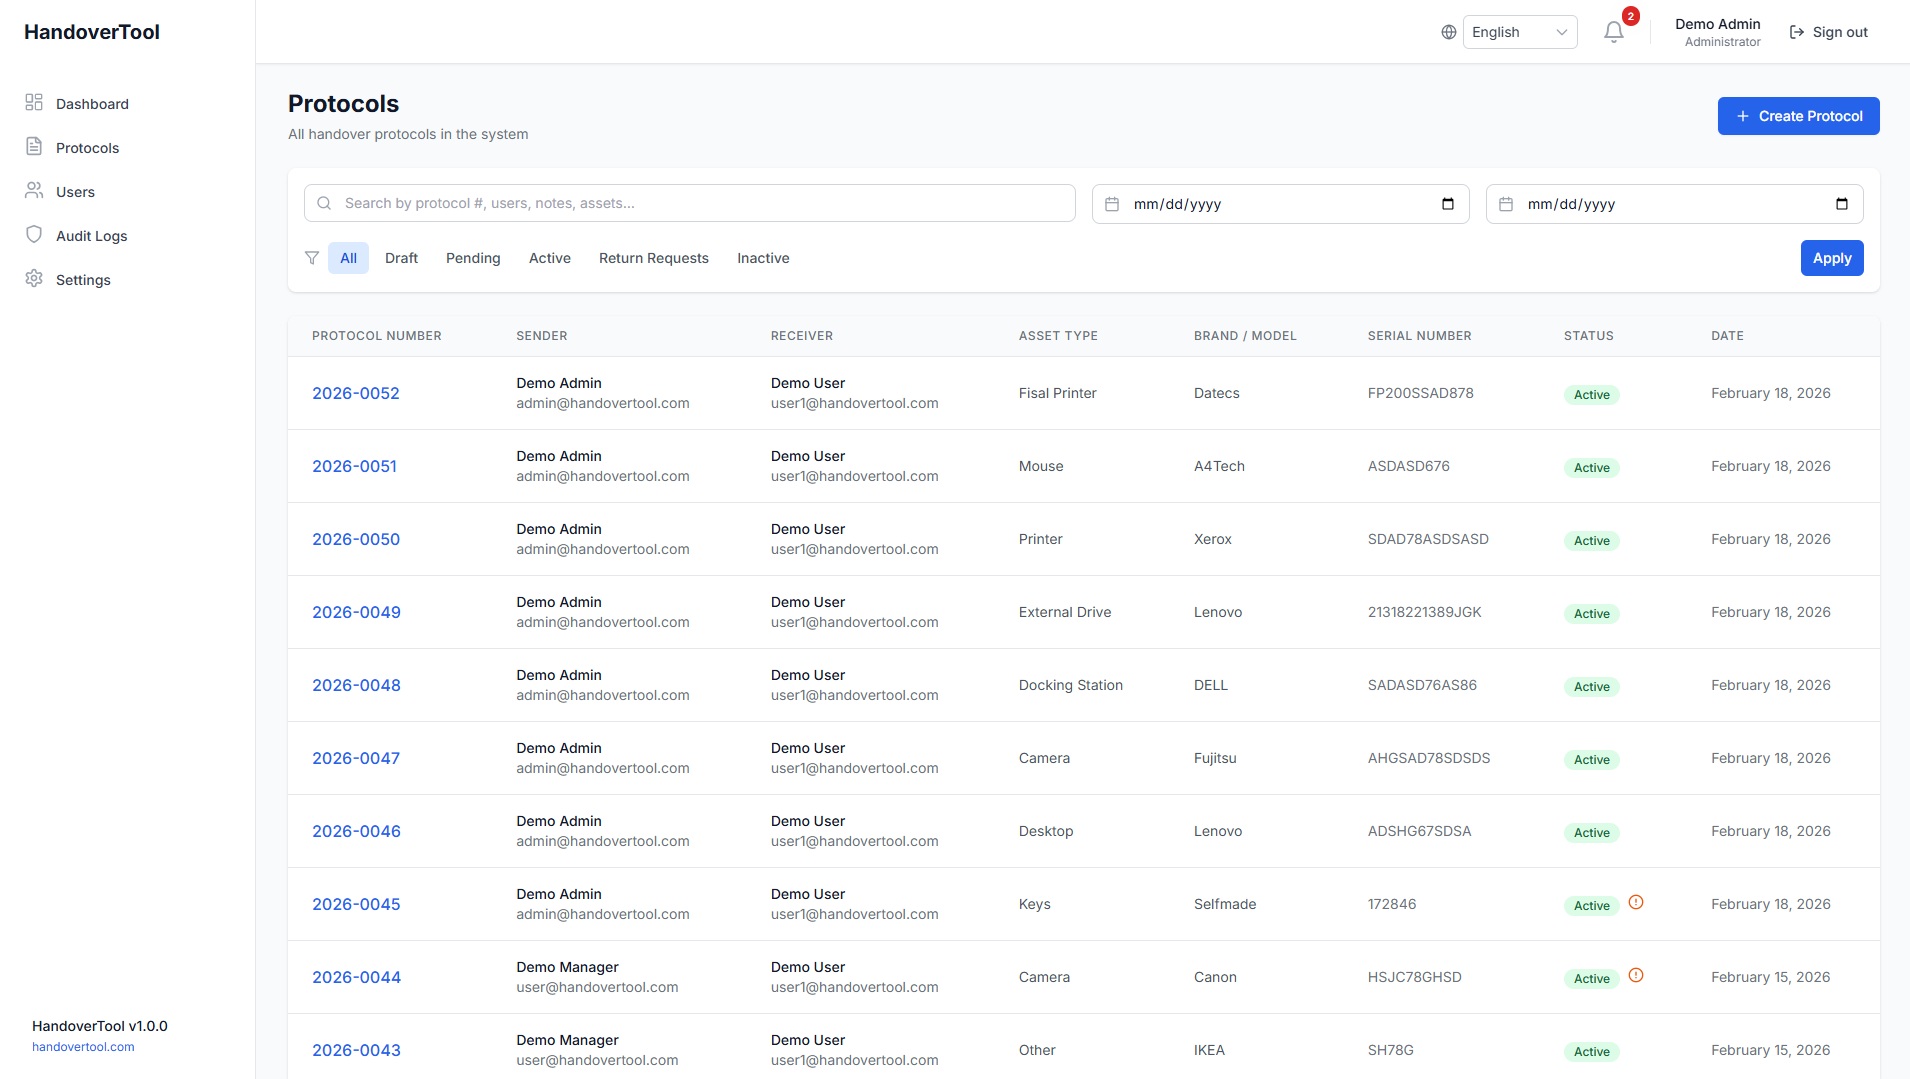Click the Protocol Number column header

point(377,336)
